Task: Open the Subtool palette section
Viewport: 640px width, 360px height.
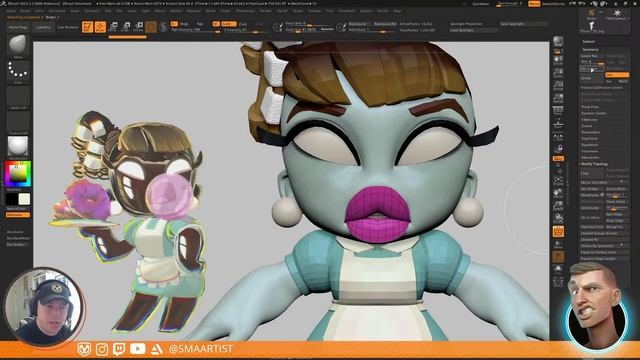Action: click(588, 42)
